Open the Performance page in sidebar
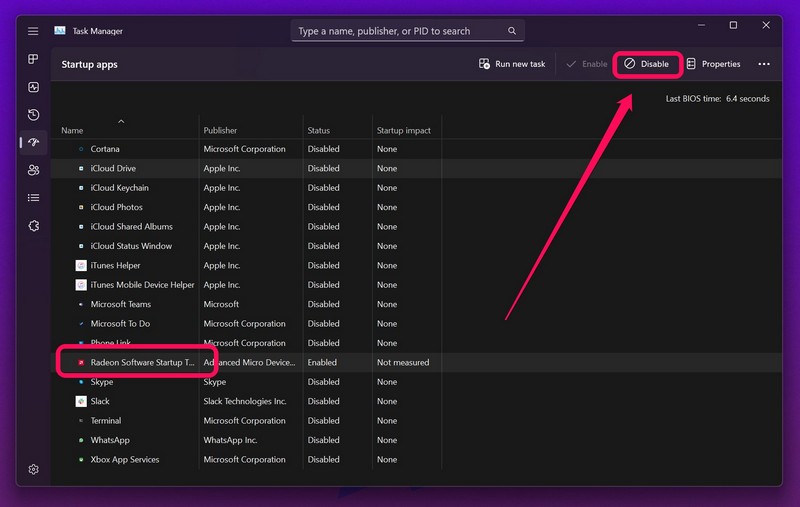Screen dimensions: 800x507 click(33, 88)
